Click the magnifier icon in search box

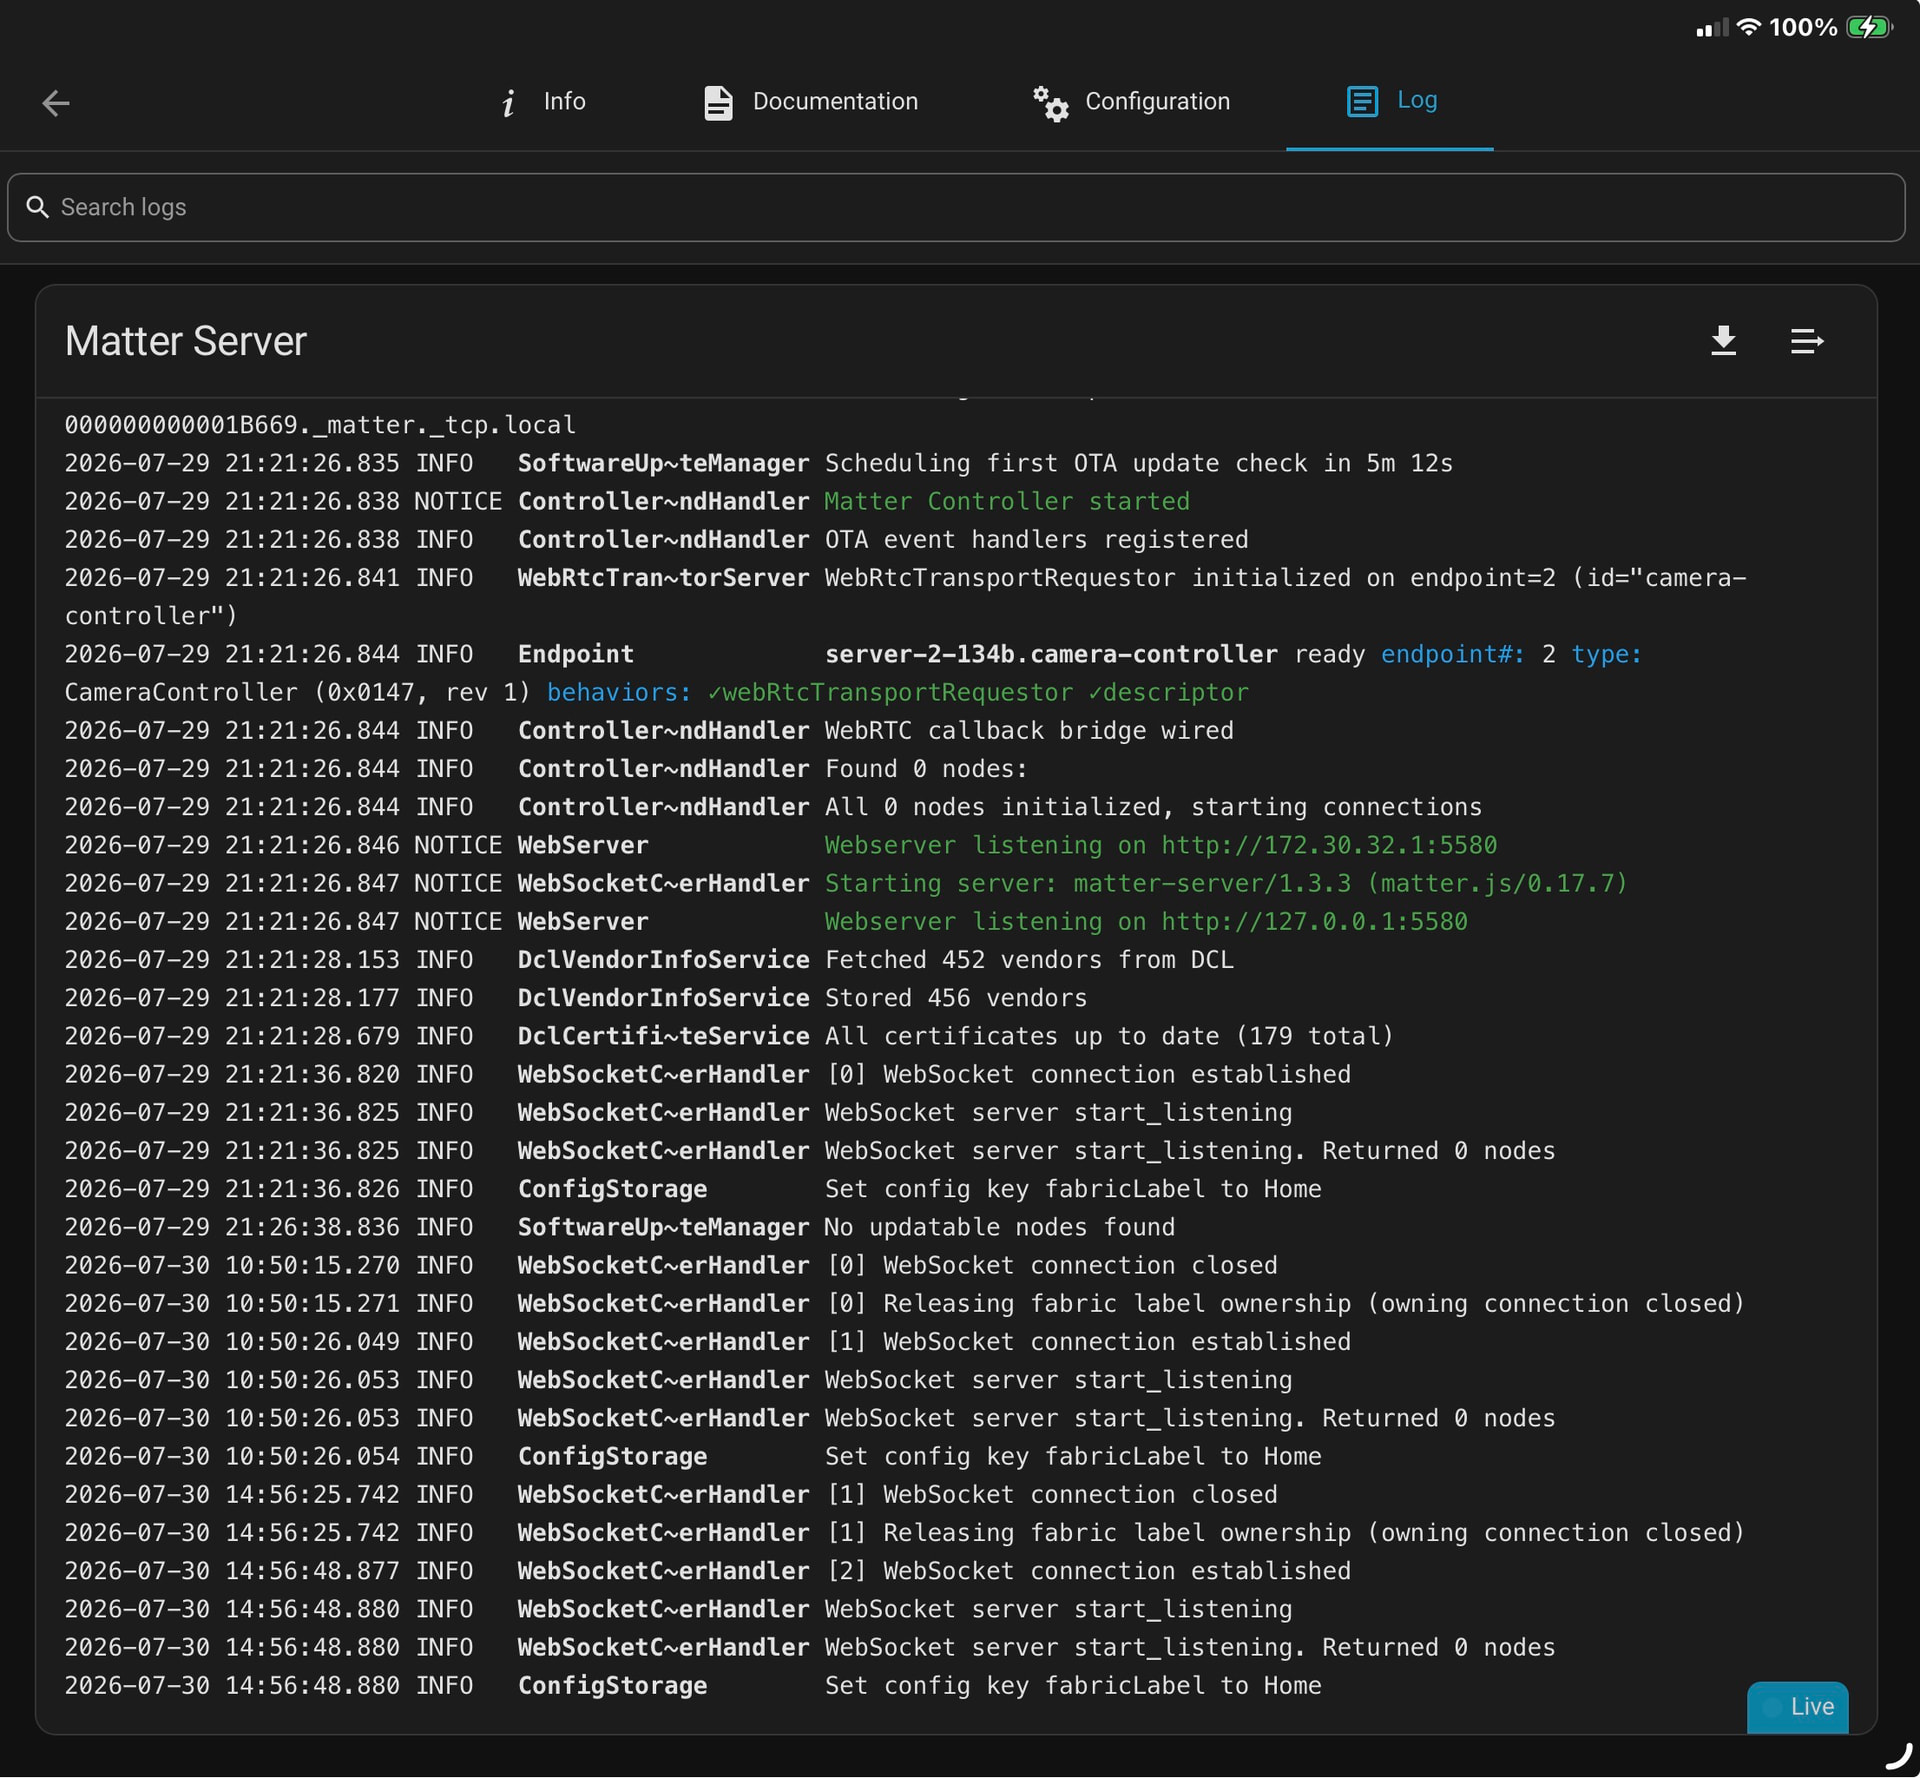(x=37, y=207)
